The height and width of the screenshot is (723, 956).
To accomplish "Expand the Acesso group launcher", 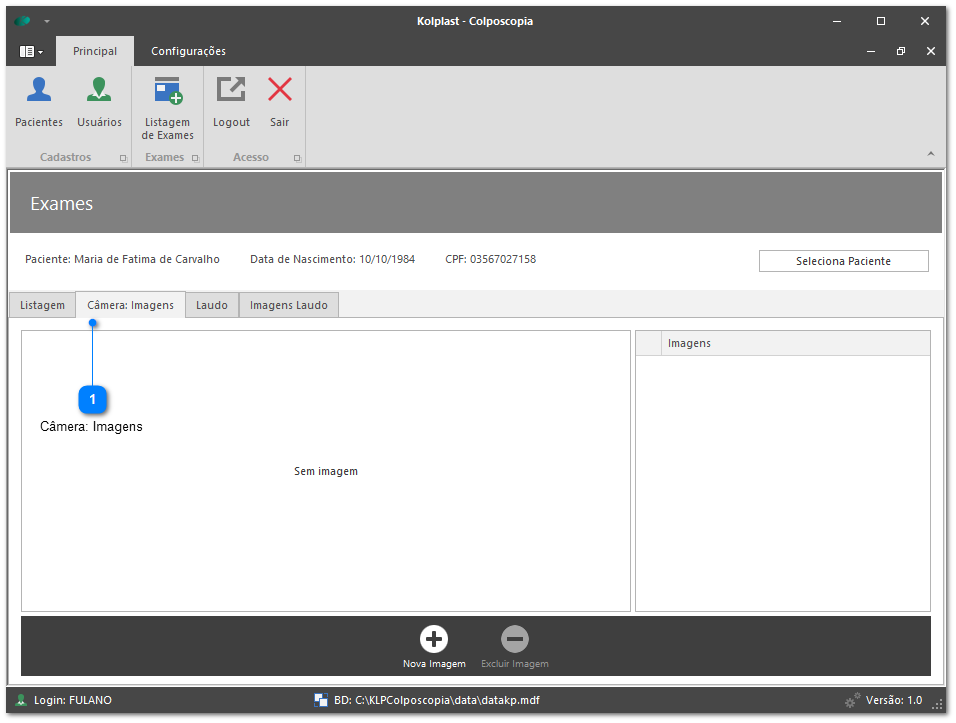I will 297,158.
